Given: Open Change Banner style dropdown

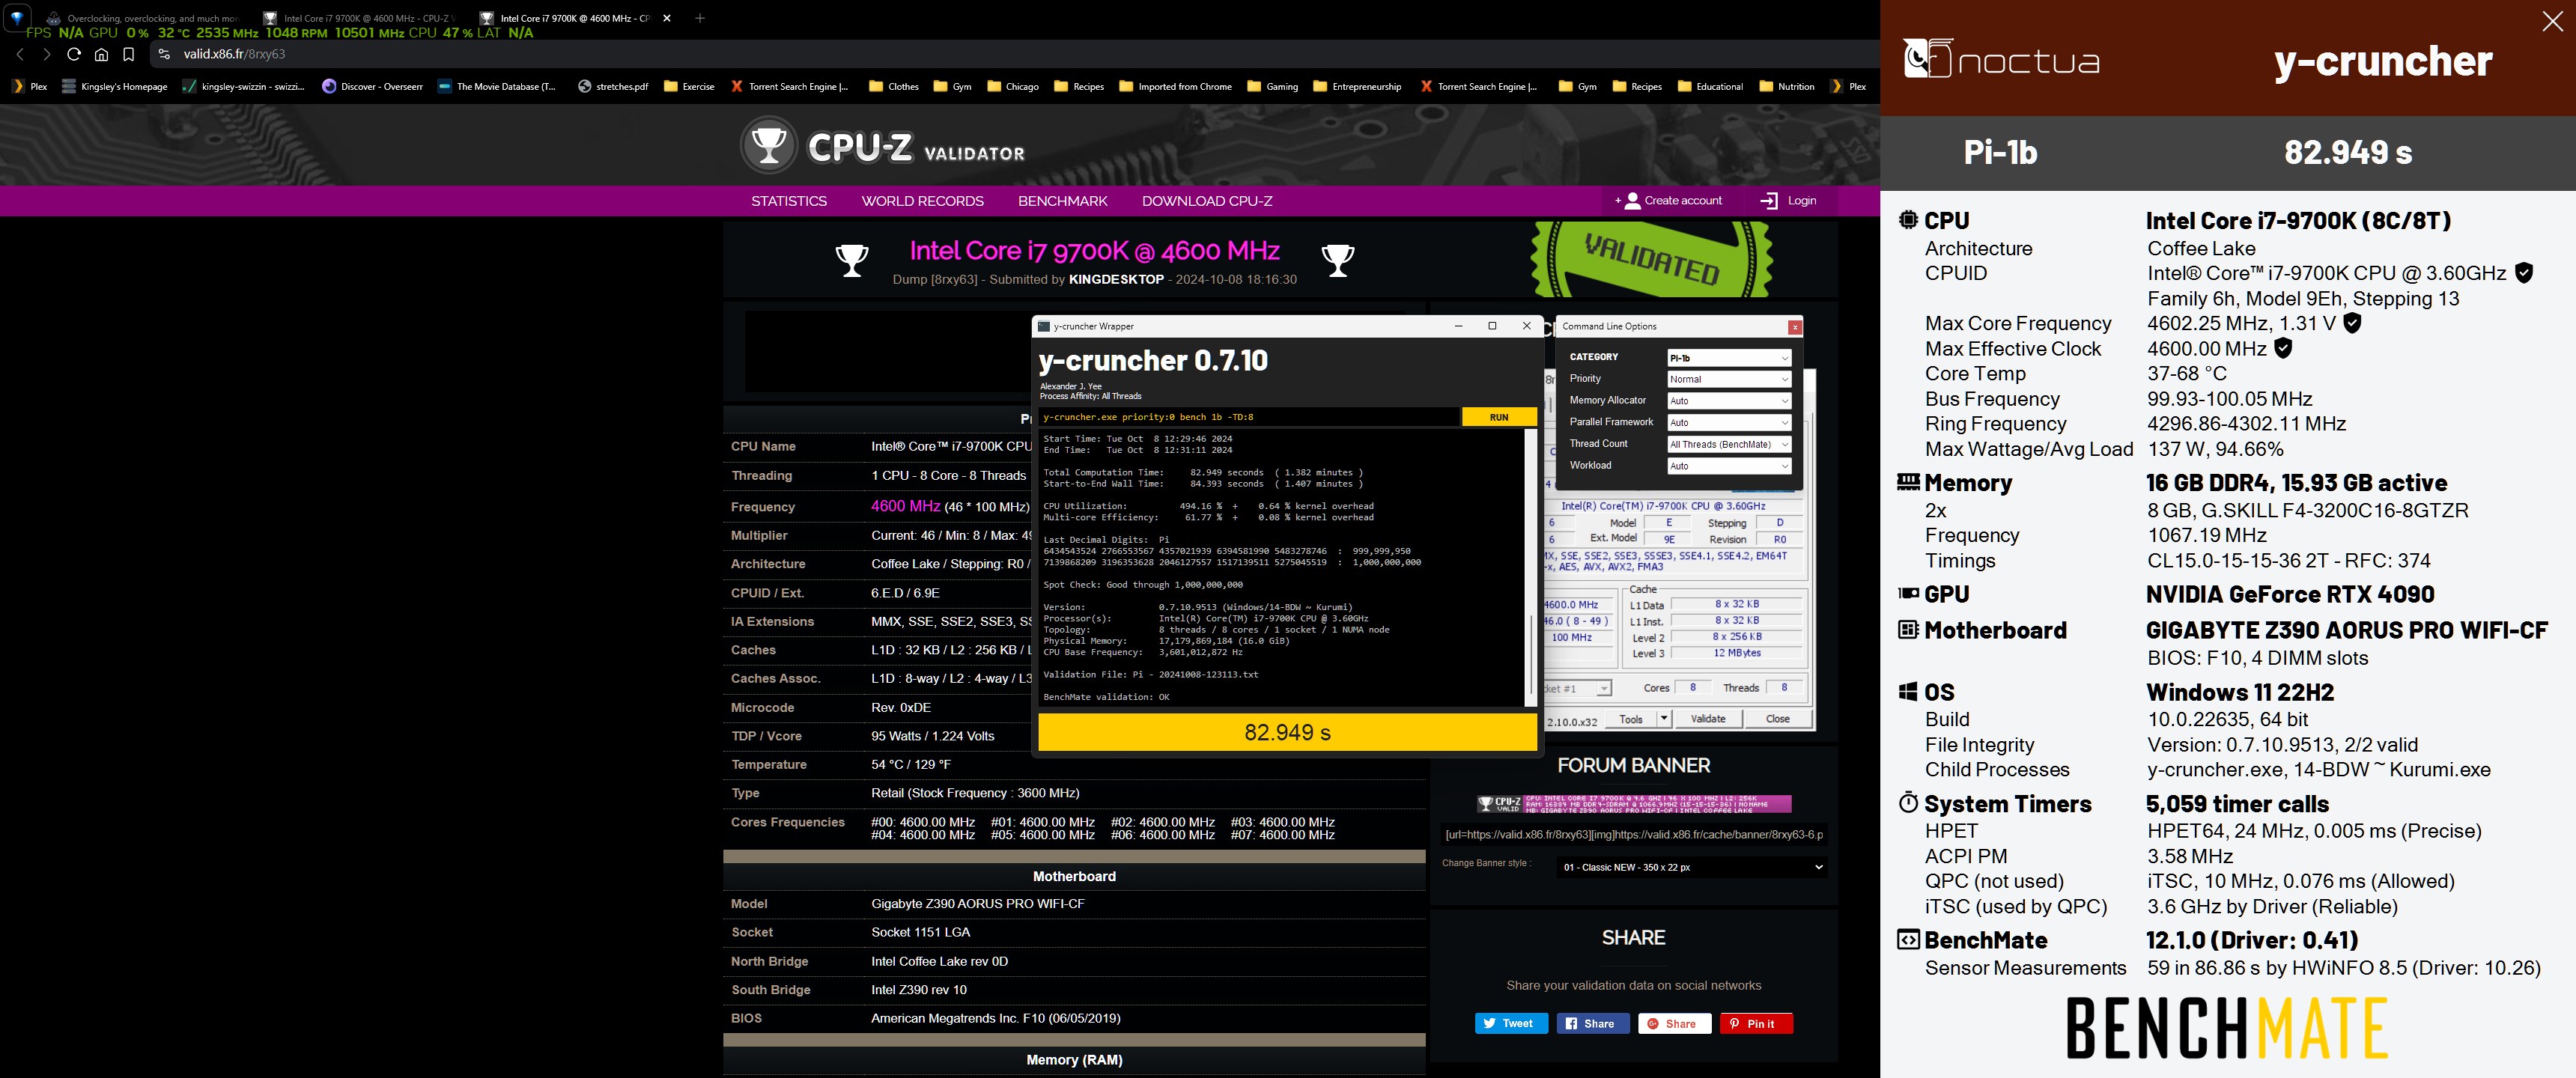Looking at the screenshot, I should point(1692,867).
